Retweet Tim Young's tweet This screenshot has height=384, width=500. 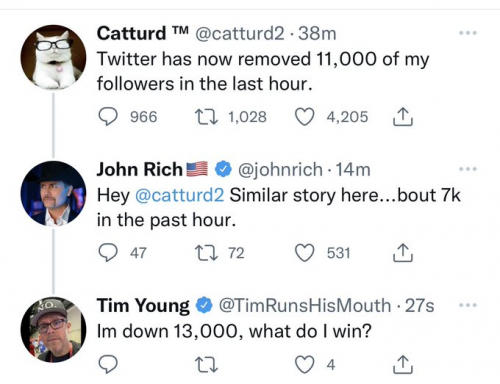coord(206,365)
